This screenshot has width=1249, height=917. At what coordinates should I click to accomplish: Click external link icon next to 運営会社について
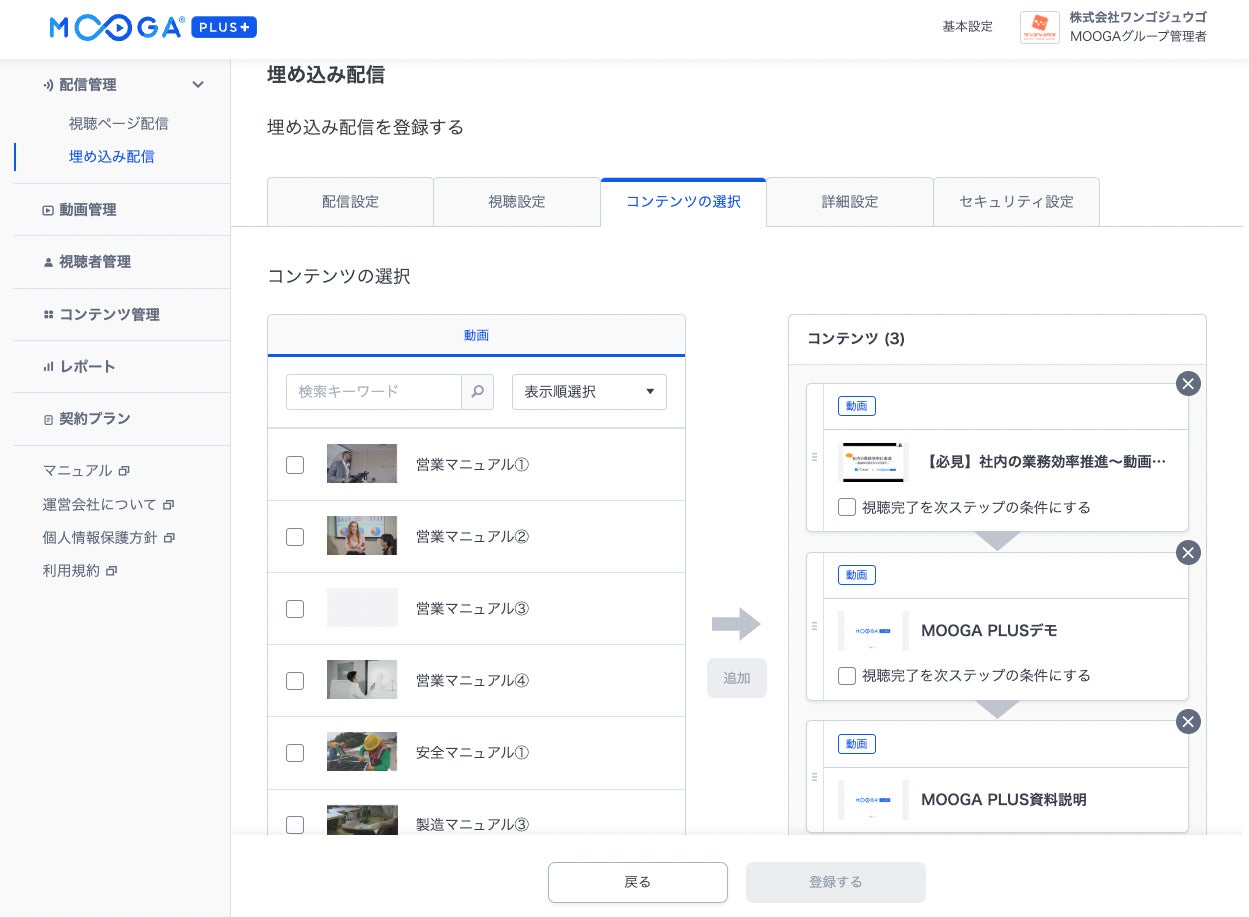(x=168, y=505)
